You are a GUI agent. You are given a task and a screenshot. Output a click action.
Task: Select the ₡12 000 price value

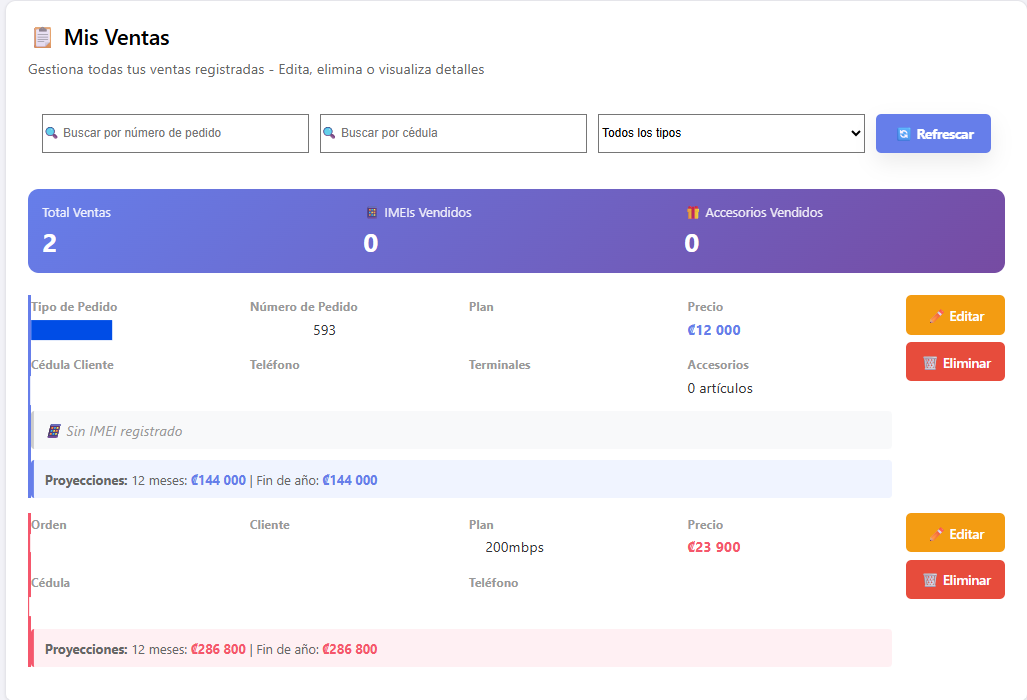[x=714, y=330]
